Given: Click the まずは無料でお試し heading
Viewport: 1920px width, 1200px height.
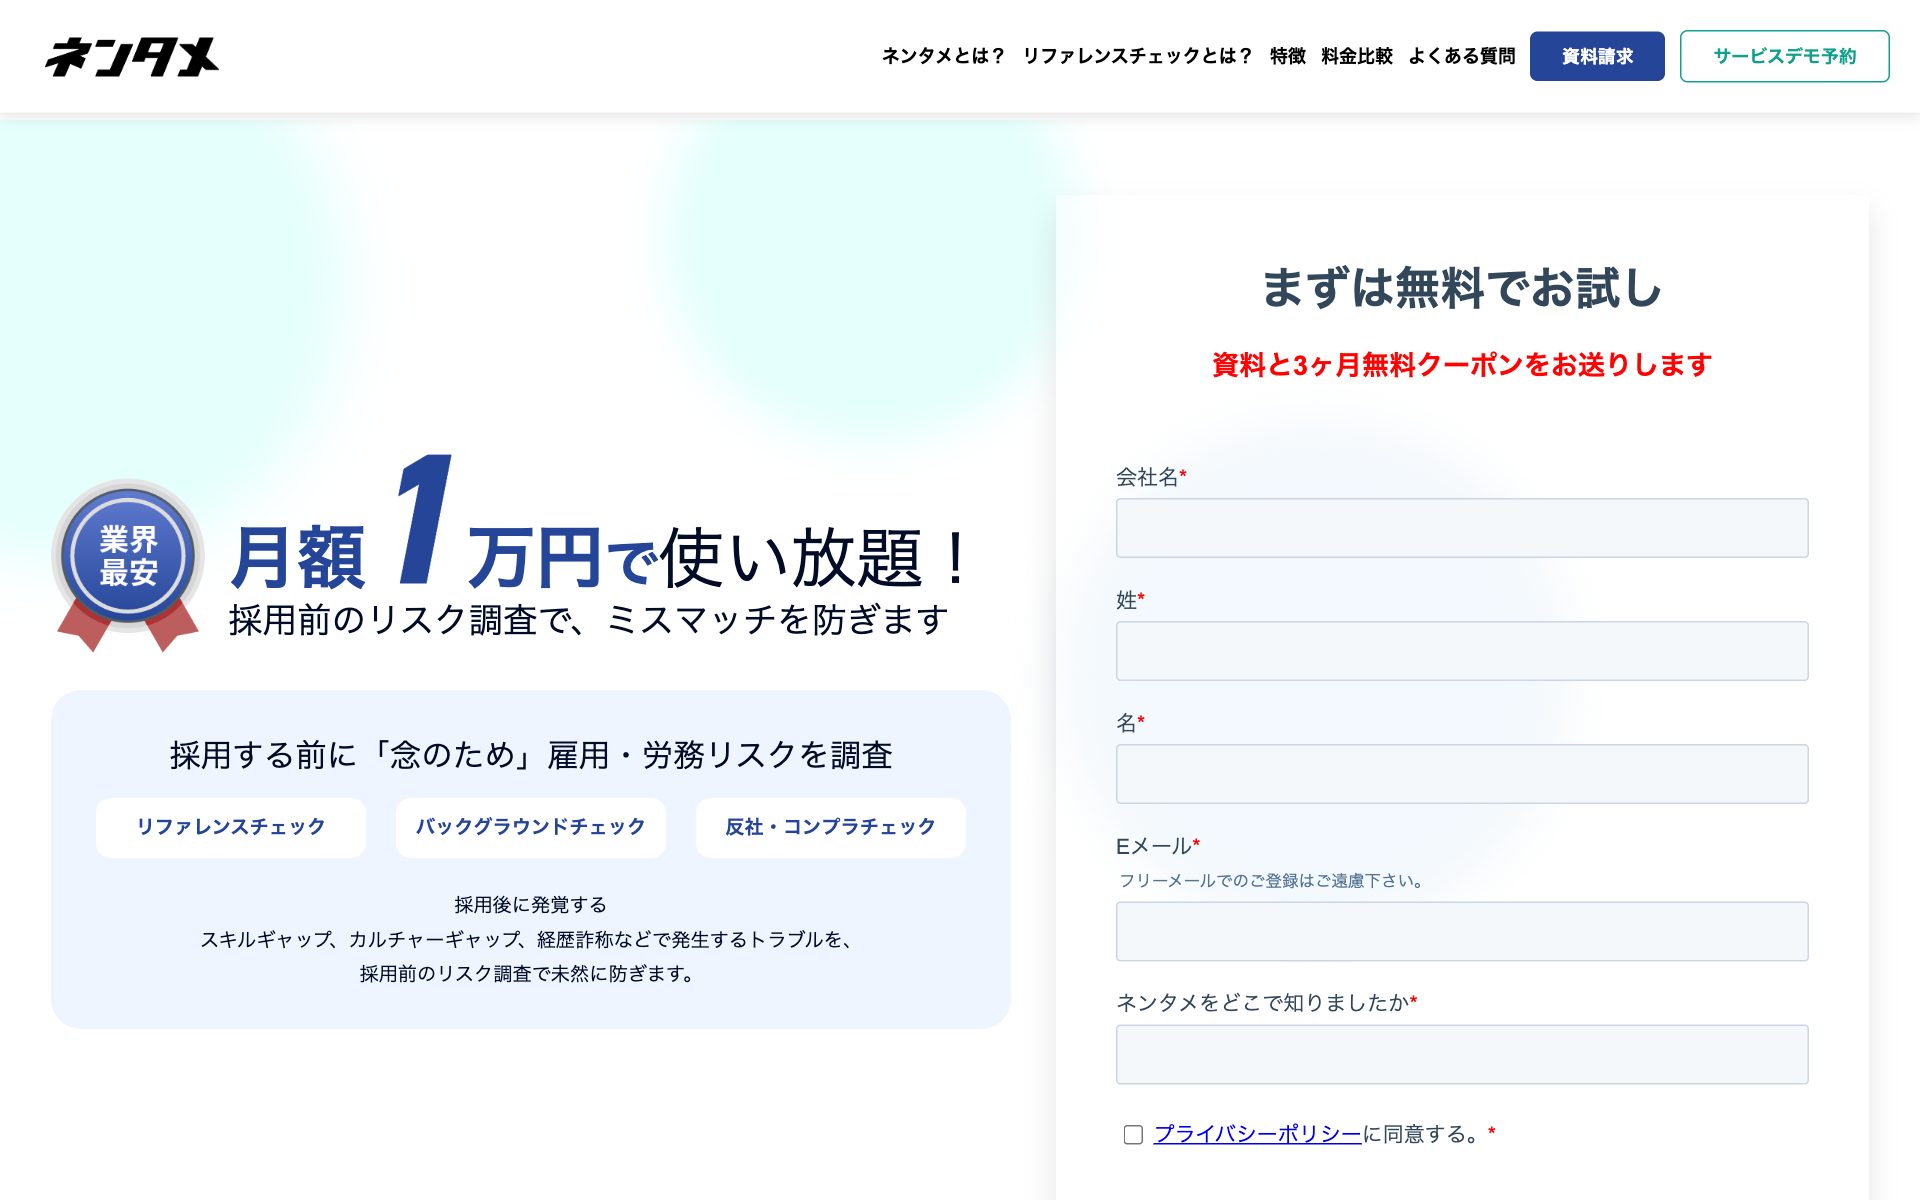Looking at the screenshot, I should [1462, 288].
